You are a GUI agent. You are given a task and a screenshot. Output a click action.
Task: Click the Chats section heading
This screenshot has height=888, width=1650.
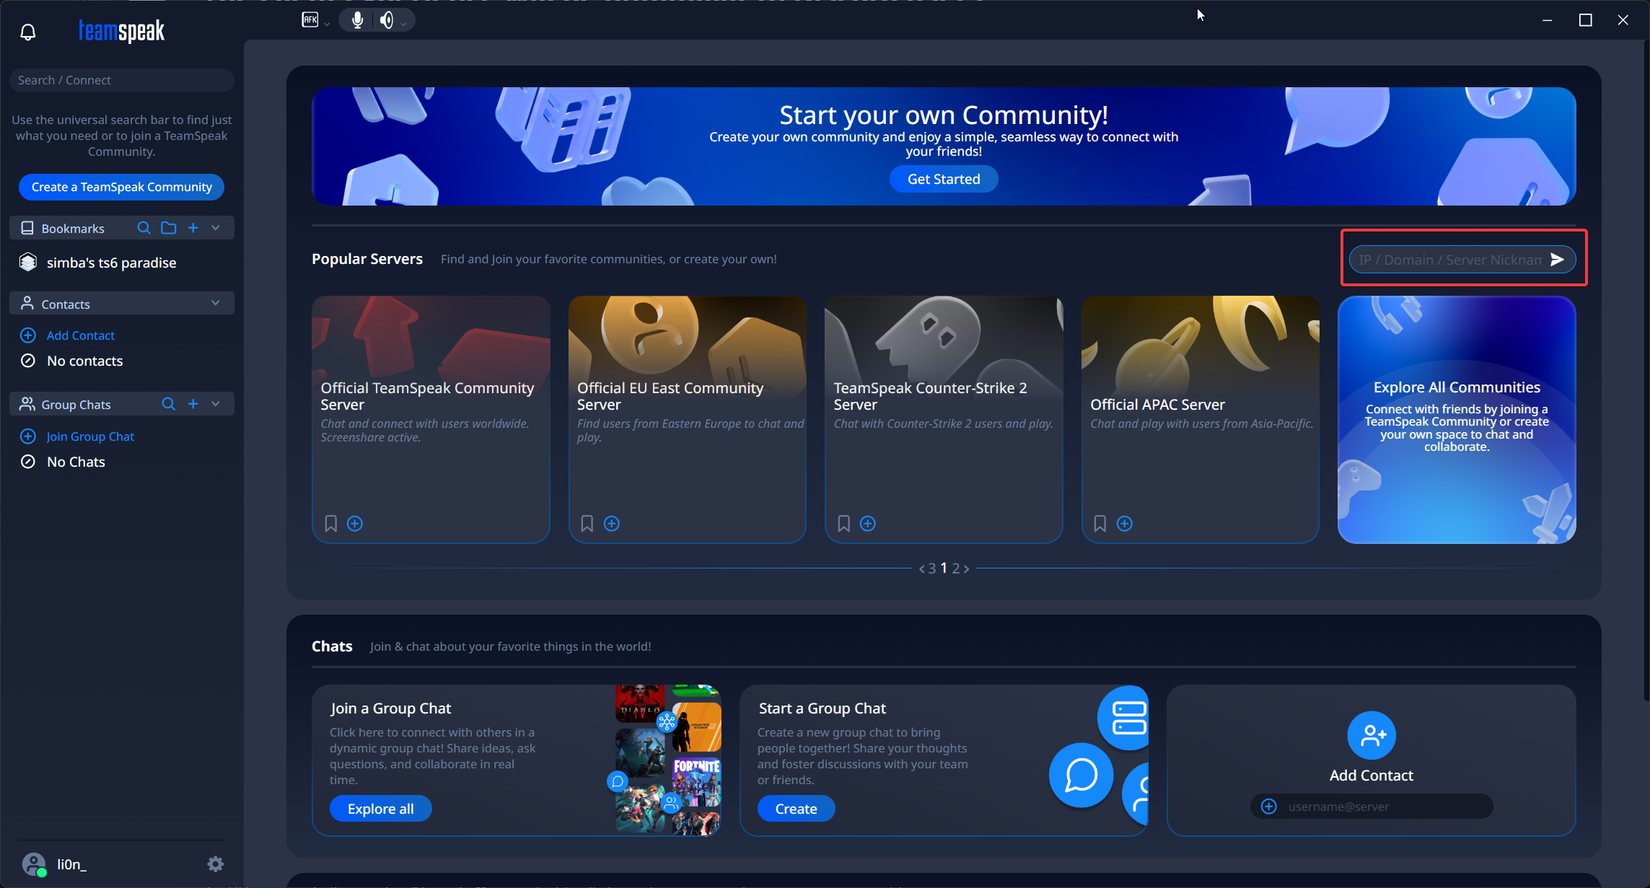(332, 646)
